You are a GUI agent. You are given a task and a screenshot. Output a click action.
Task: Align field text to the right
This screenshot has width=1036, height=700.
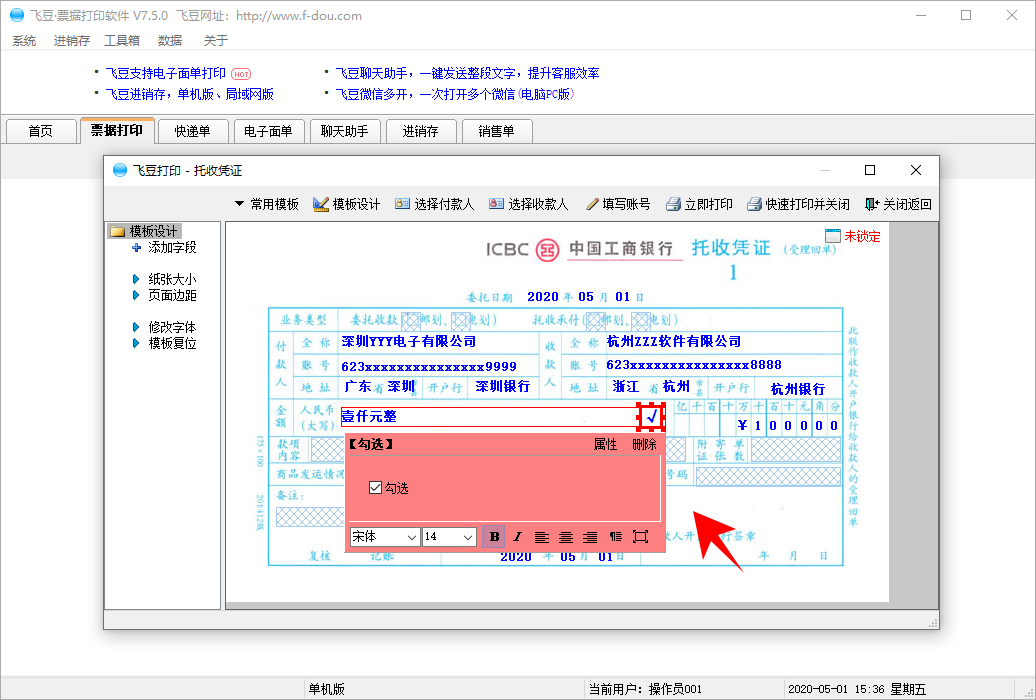coord(590,537)
